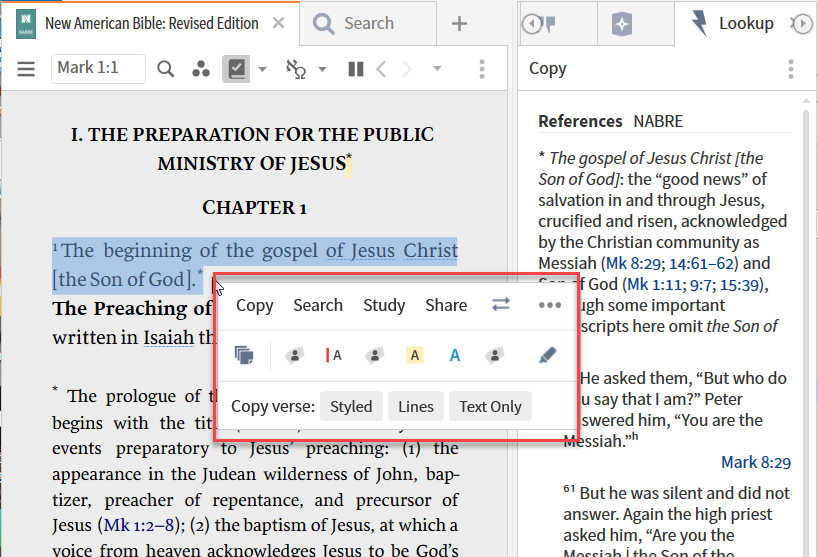Close the New American Bible tab

coord(279,23)
